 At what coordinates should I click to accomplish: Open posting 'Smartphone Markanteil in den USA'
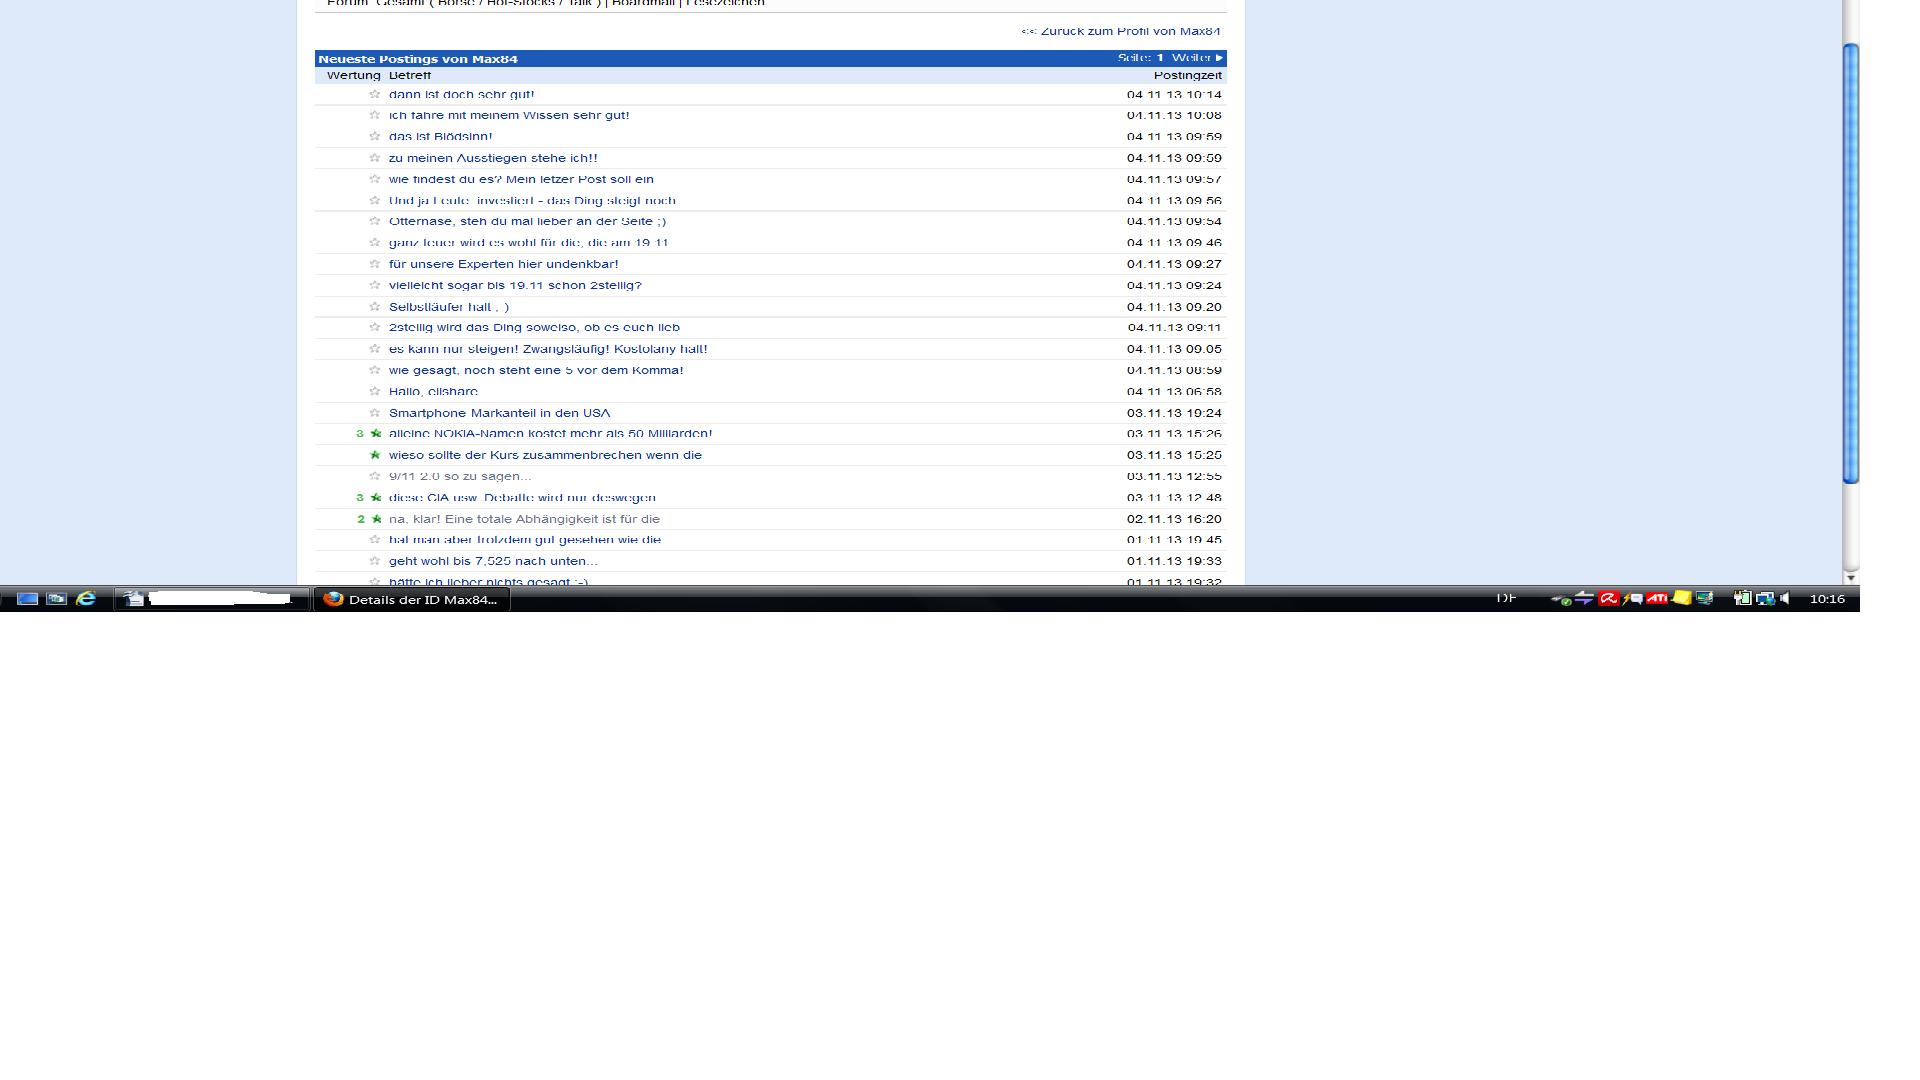(x=499, y=412)
